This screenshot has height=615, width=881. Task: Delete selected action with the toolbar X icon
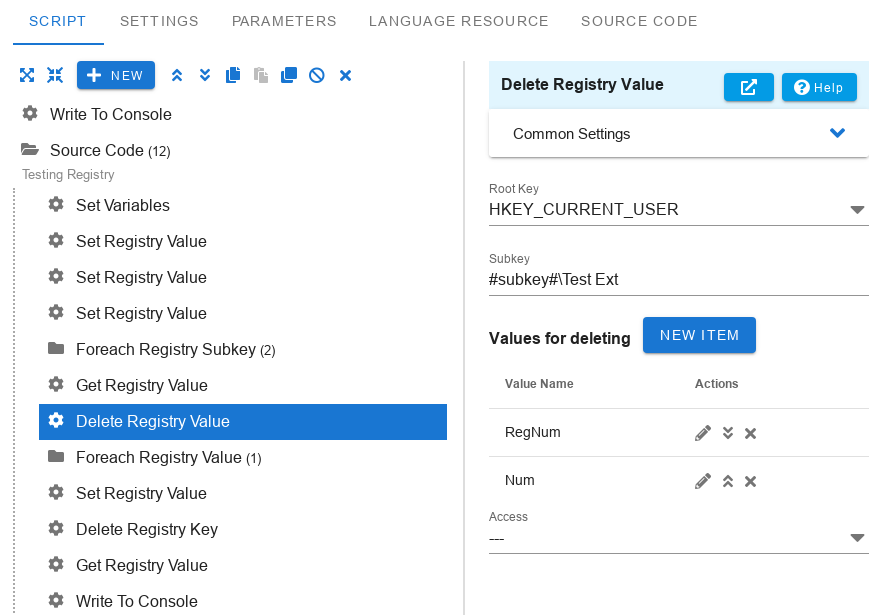[x=346, y=75]
